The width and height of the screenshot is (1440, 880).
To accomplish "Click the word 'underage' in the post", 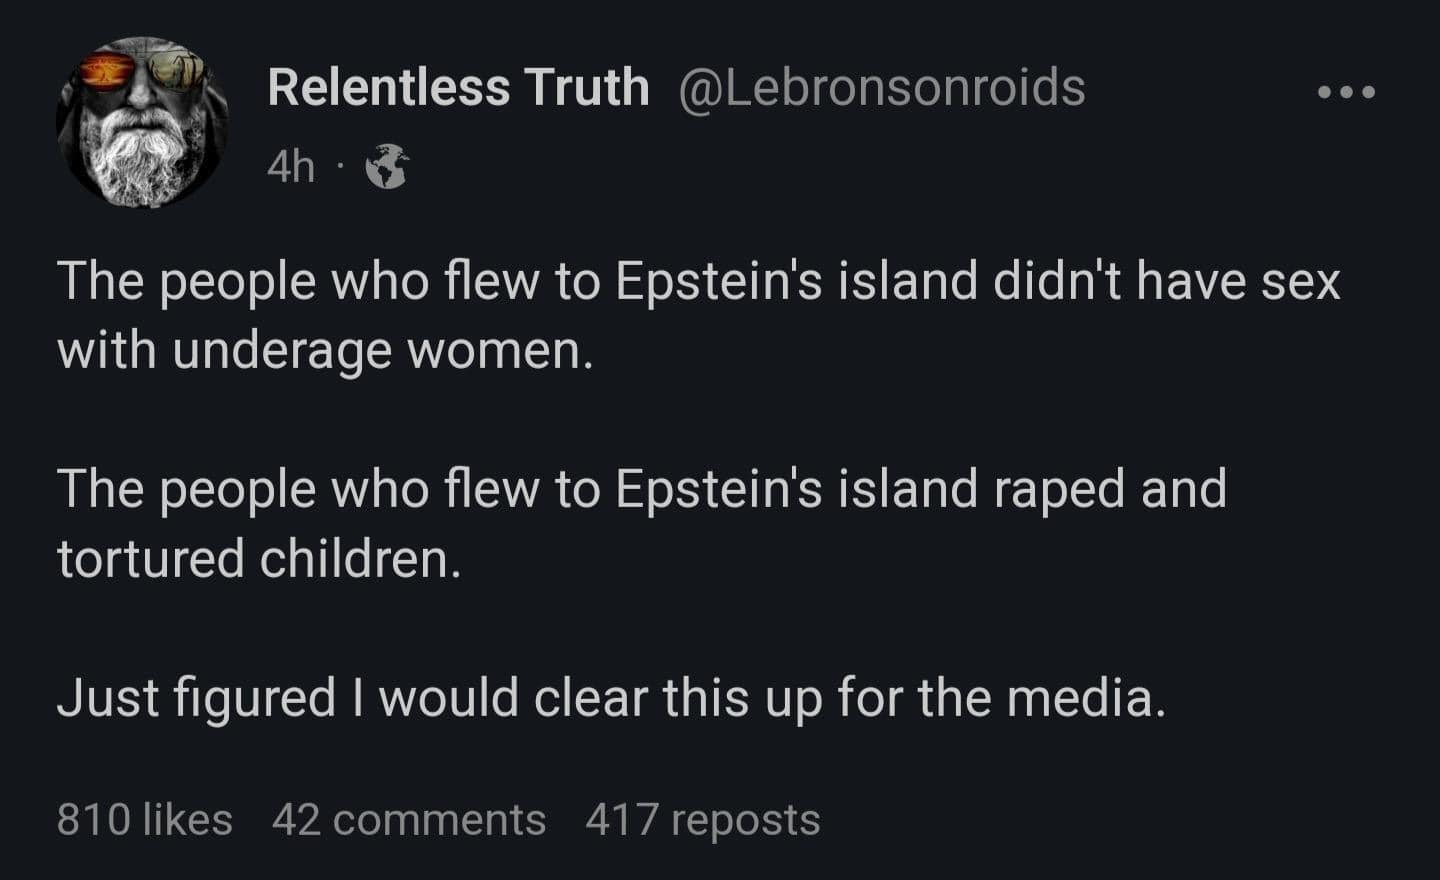I will tap(281, 352).
